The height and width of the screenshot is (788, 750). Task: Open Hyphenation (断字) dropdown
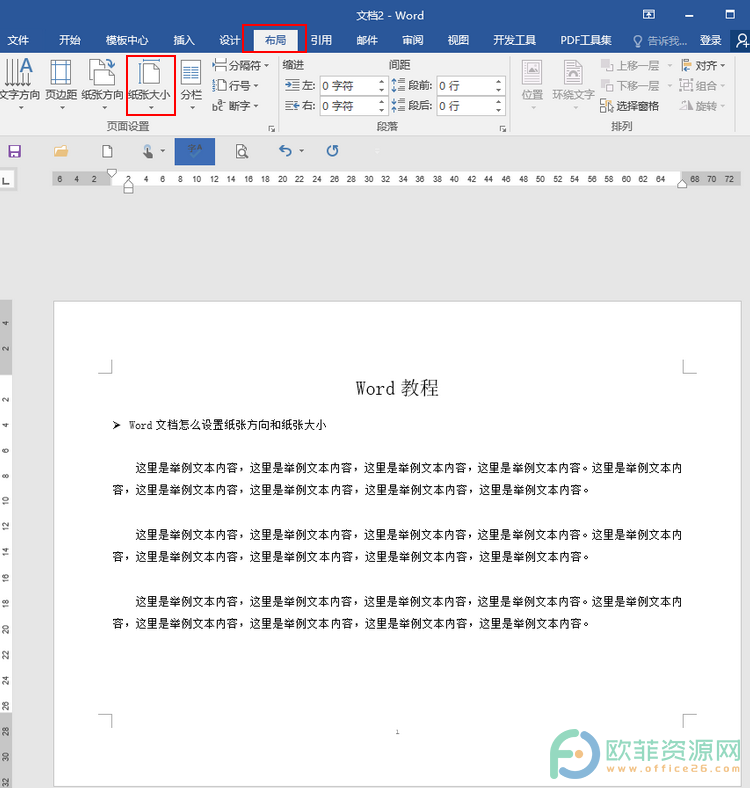point(235,106)
